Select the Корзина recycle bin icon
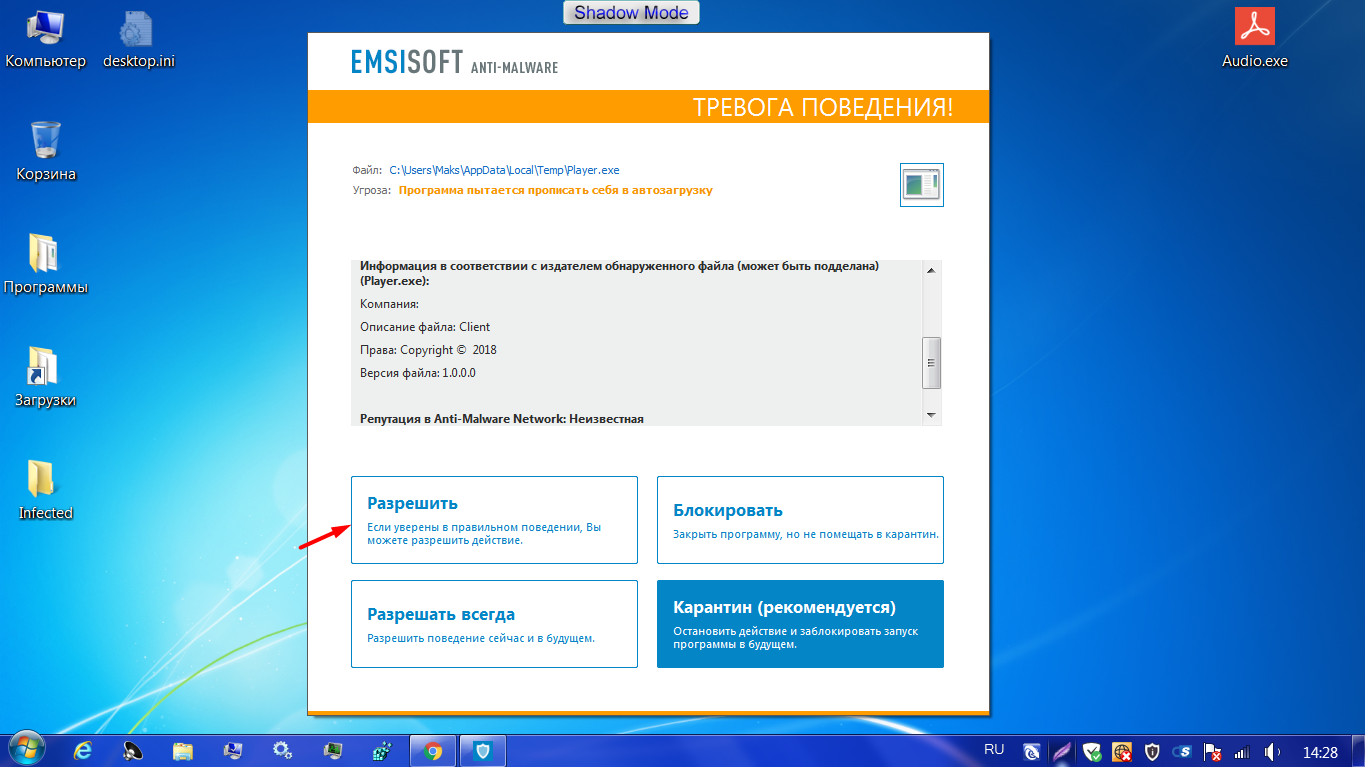This screenshot has width=1365, height=767. coord(46,152)
